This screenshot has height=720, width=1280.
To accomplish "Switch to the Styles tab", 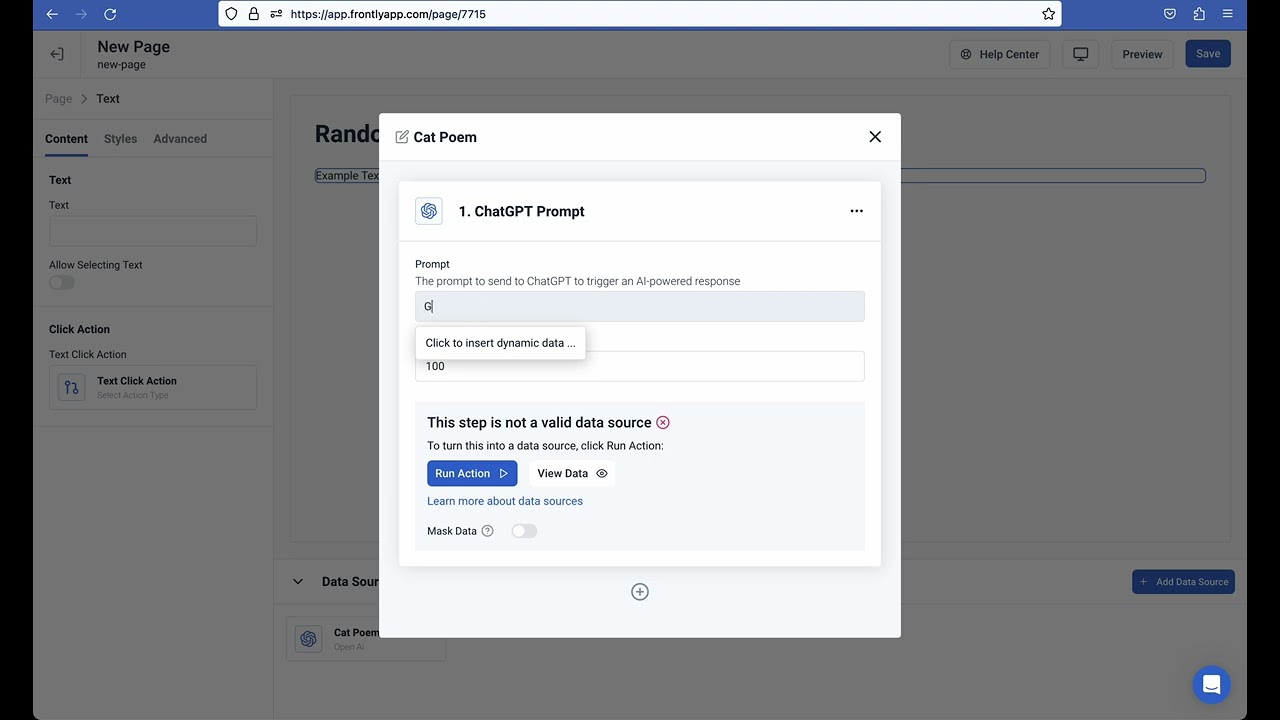I will [x=120, y=139].
